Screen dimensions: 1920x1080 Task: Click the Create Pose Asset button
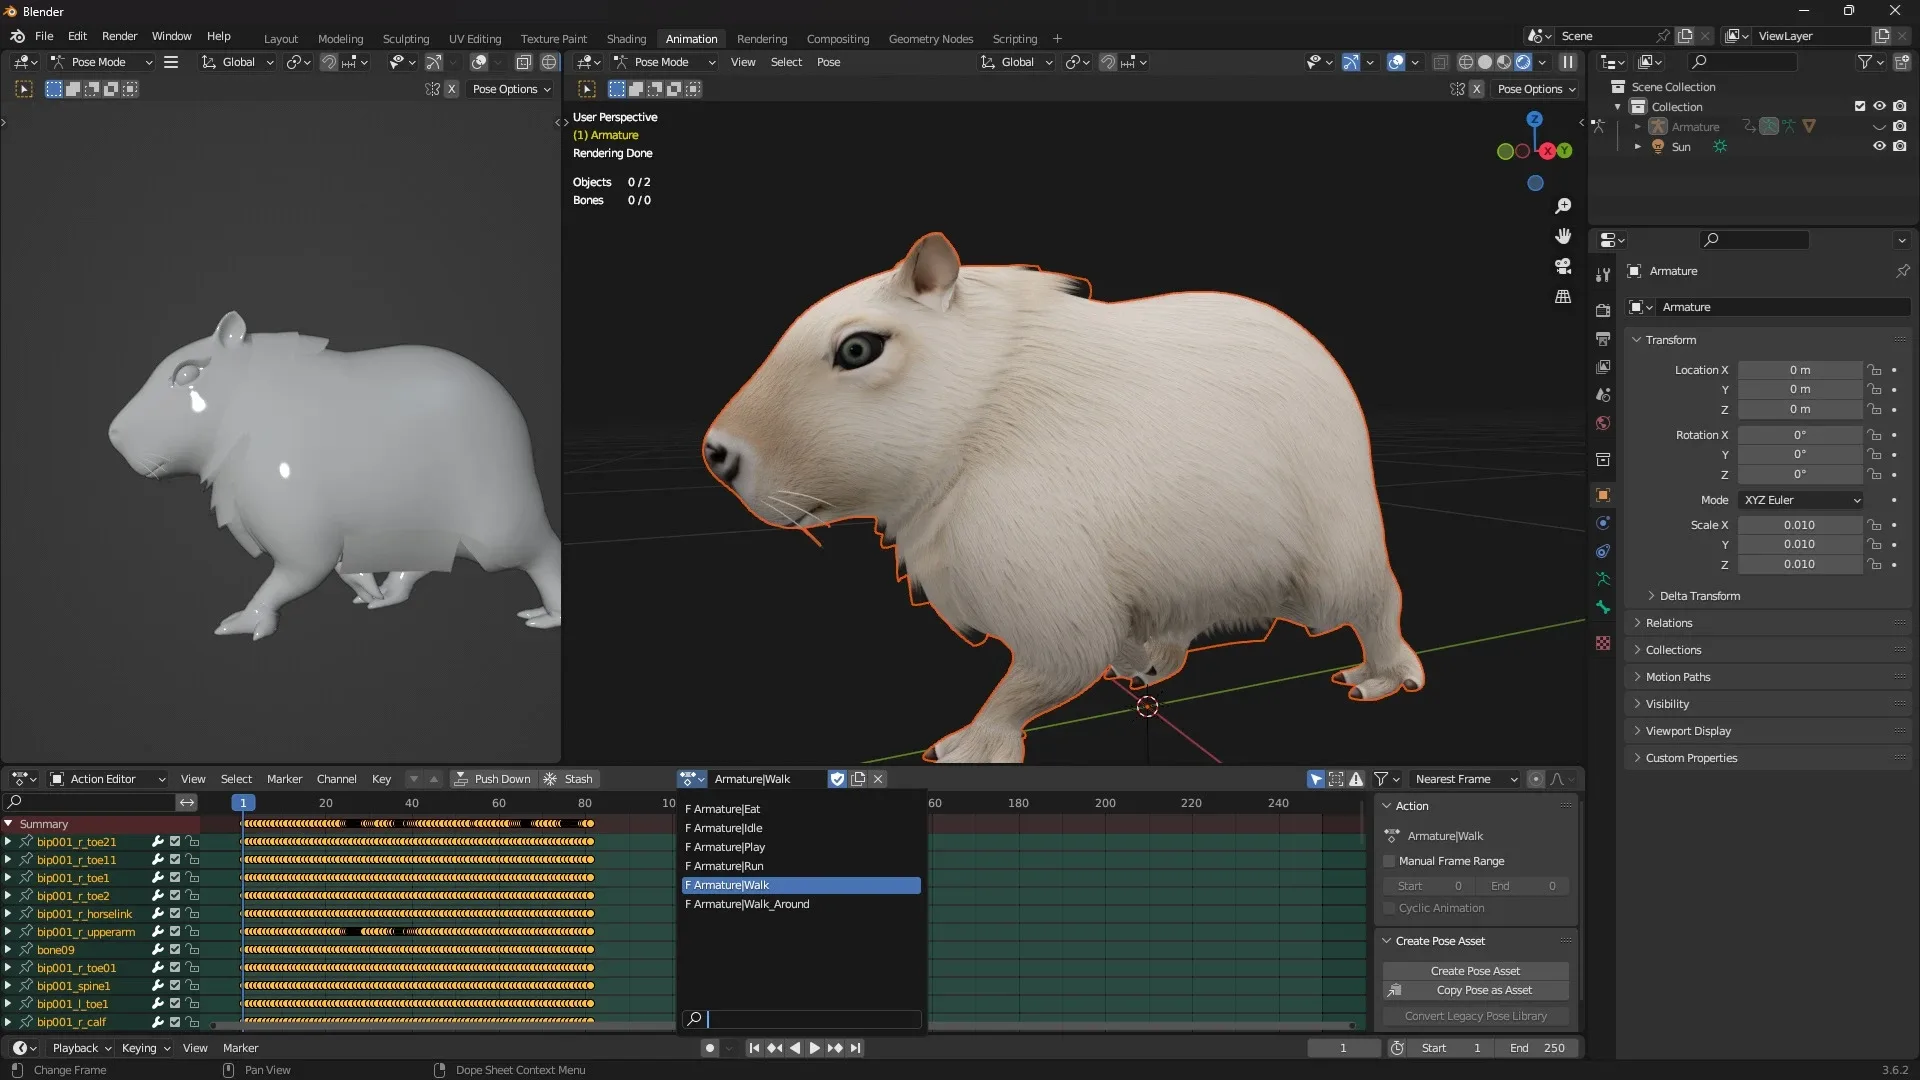tap(1475, 970)
